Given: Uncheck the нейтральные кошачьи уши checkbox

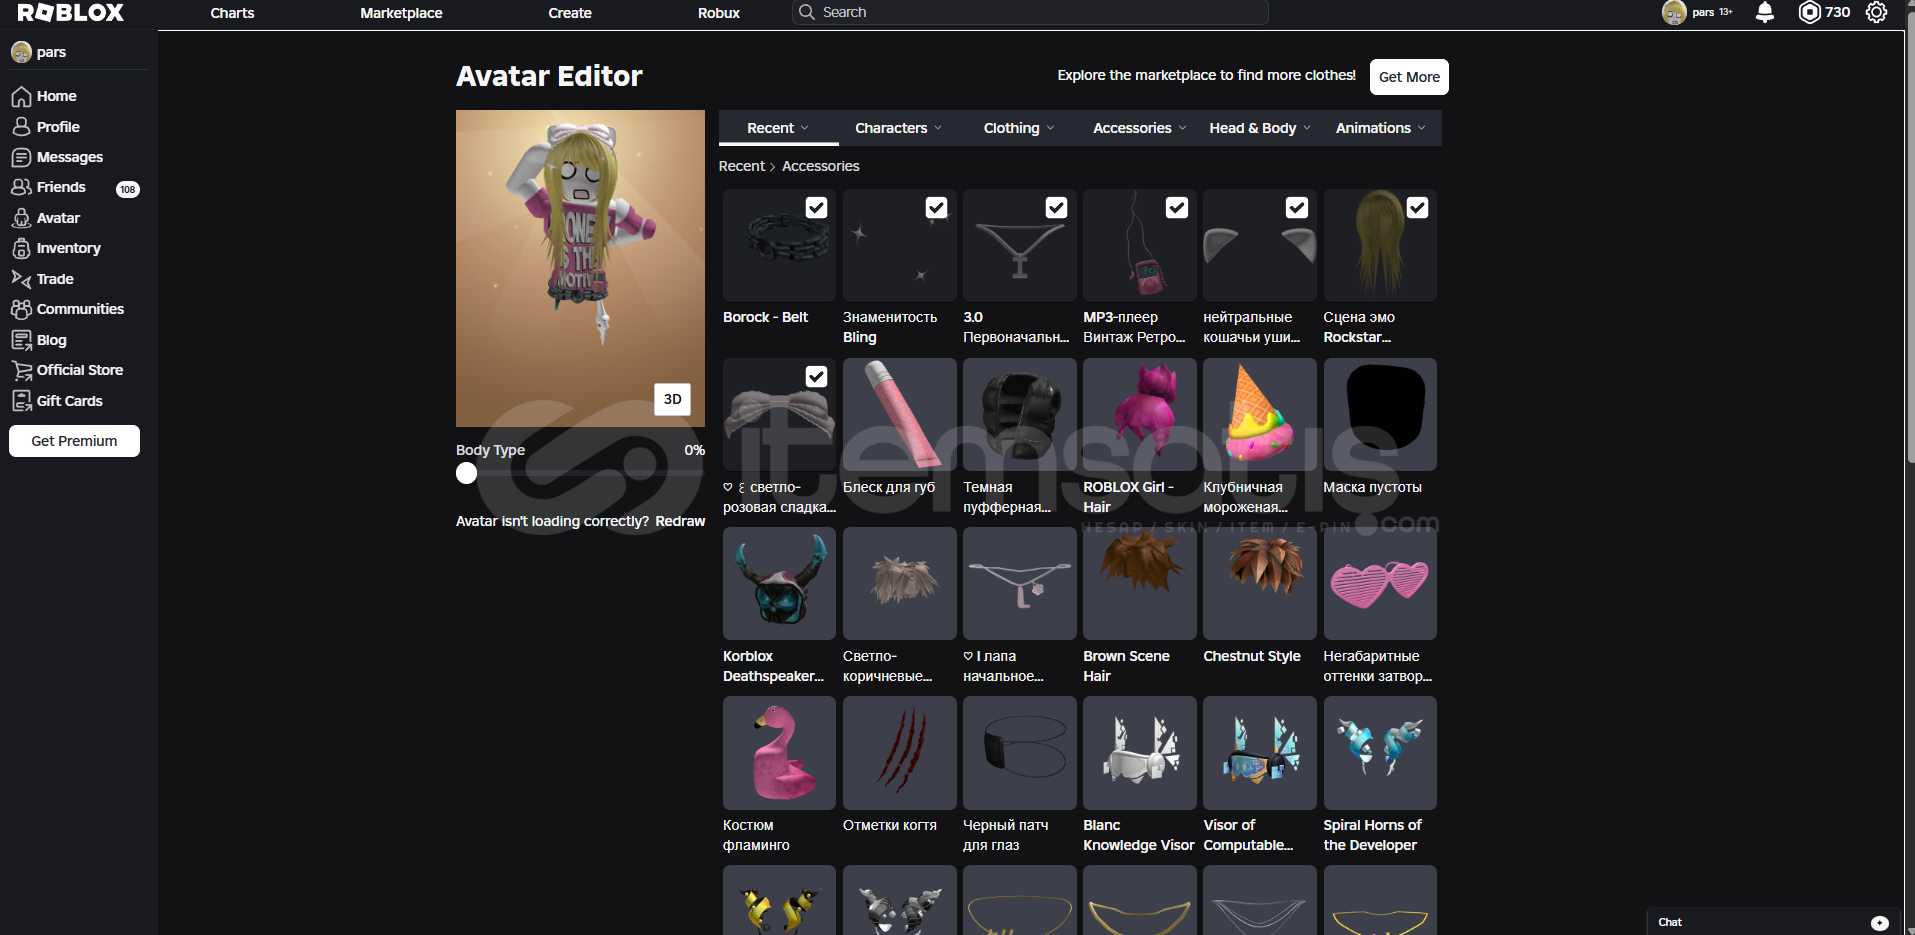Looking at the screenshot, I should tap(1297, 207).
